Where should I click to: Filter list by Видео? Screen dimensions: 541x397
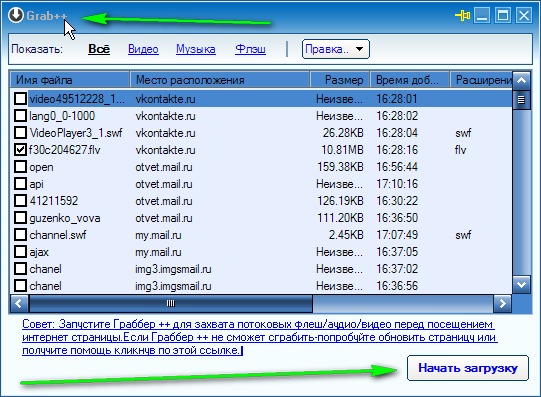coord(143,49)
